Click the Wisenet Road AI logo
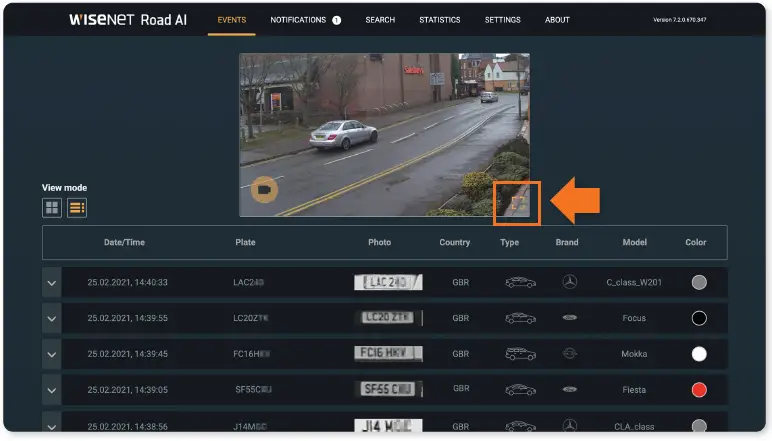Viewport: 772px width, 441px height. (128, 20)
